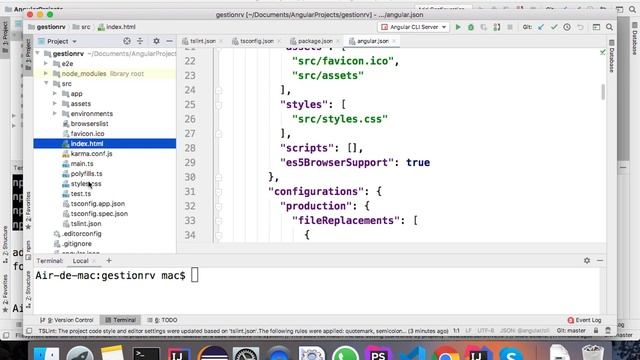Collapse the src folder

(46, 83)
